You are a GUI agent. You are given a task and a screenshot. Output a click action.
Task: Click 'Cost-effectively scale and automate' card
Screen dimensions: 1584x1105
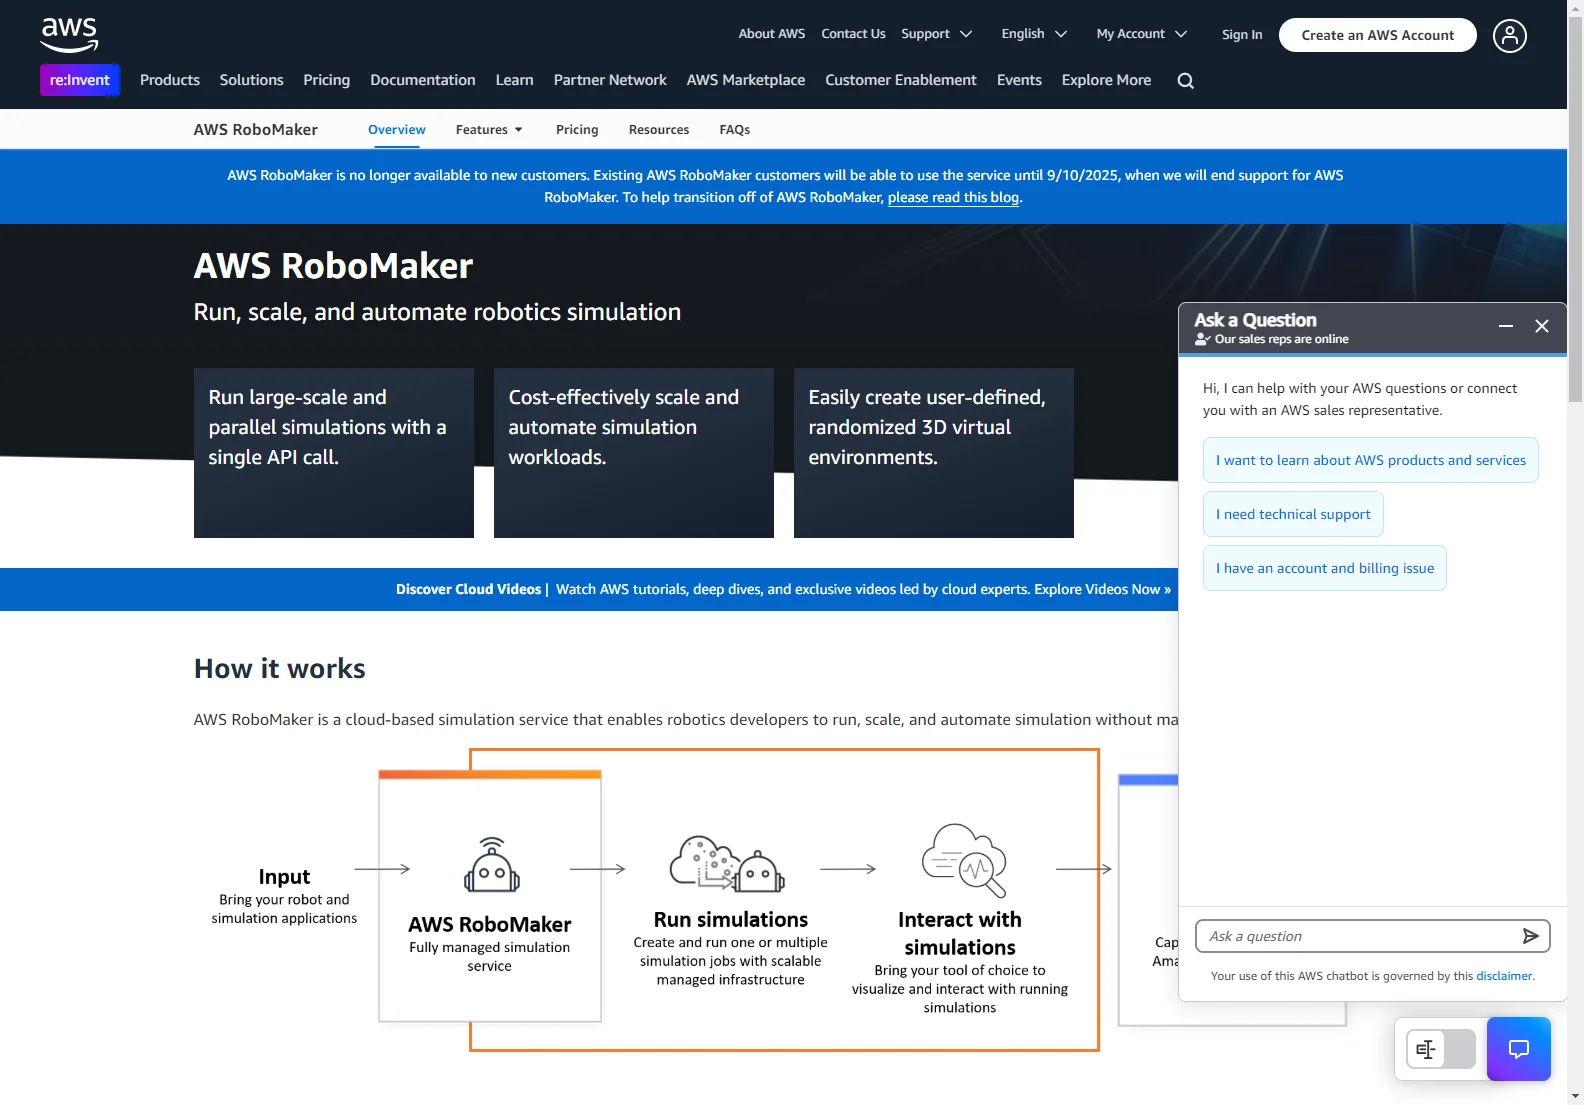click(634, 453)
